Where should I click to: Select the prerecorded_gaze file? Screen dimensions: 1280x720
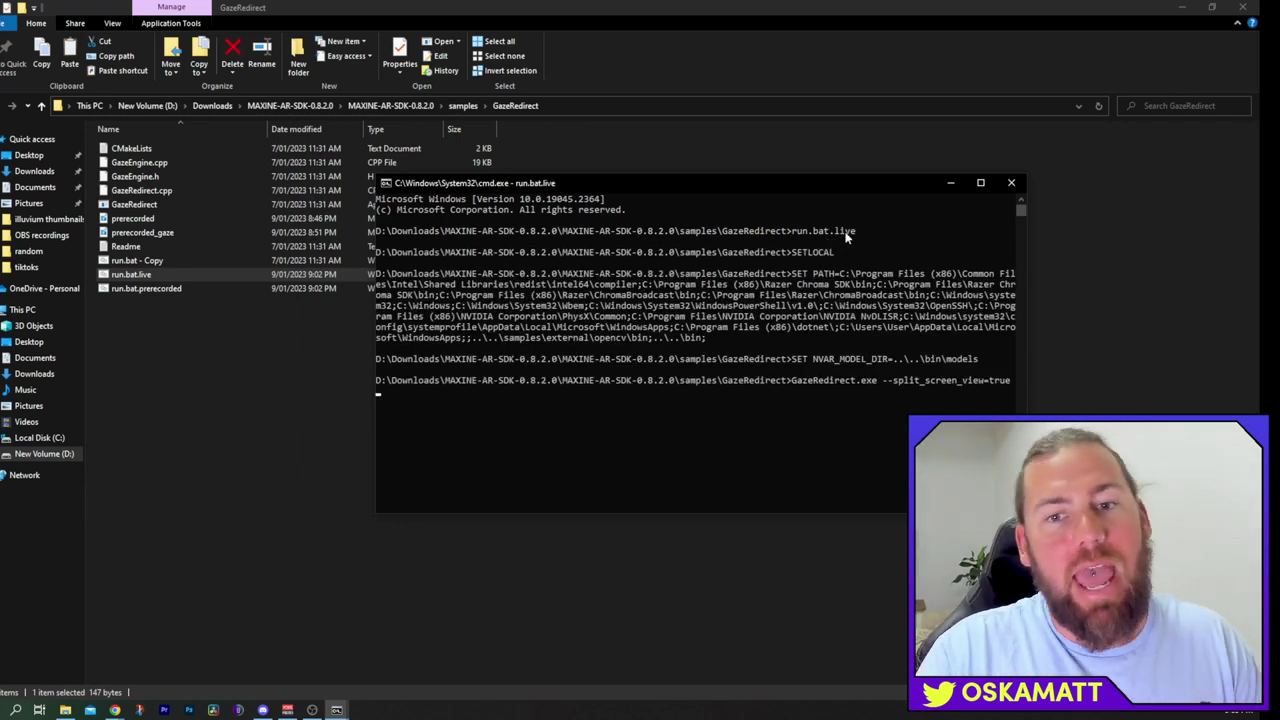pyautogui.click(x=142, y=232)
